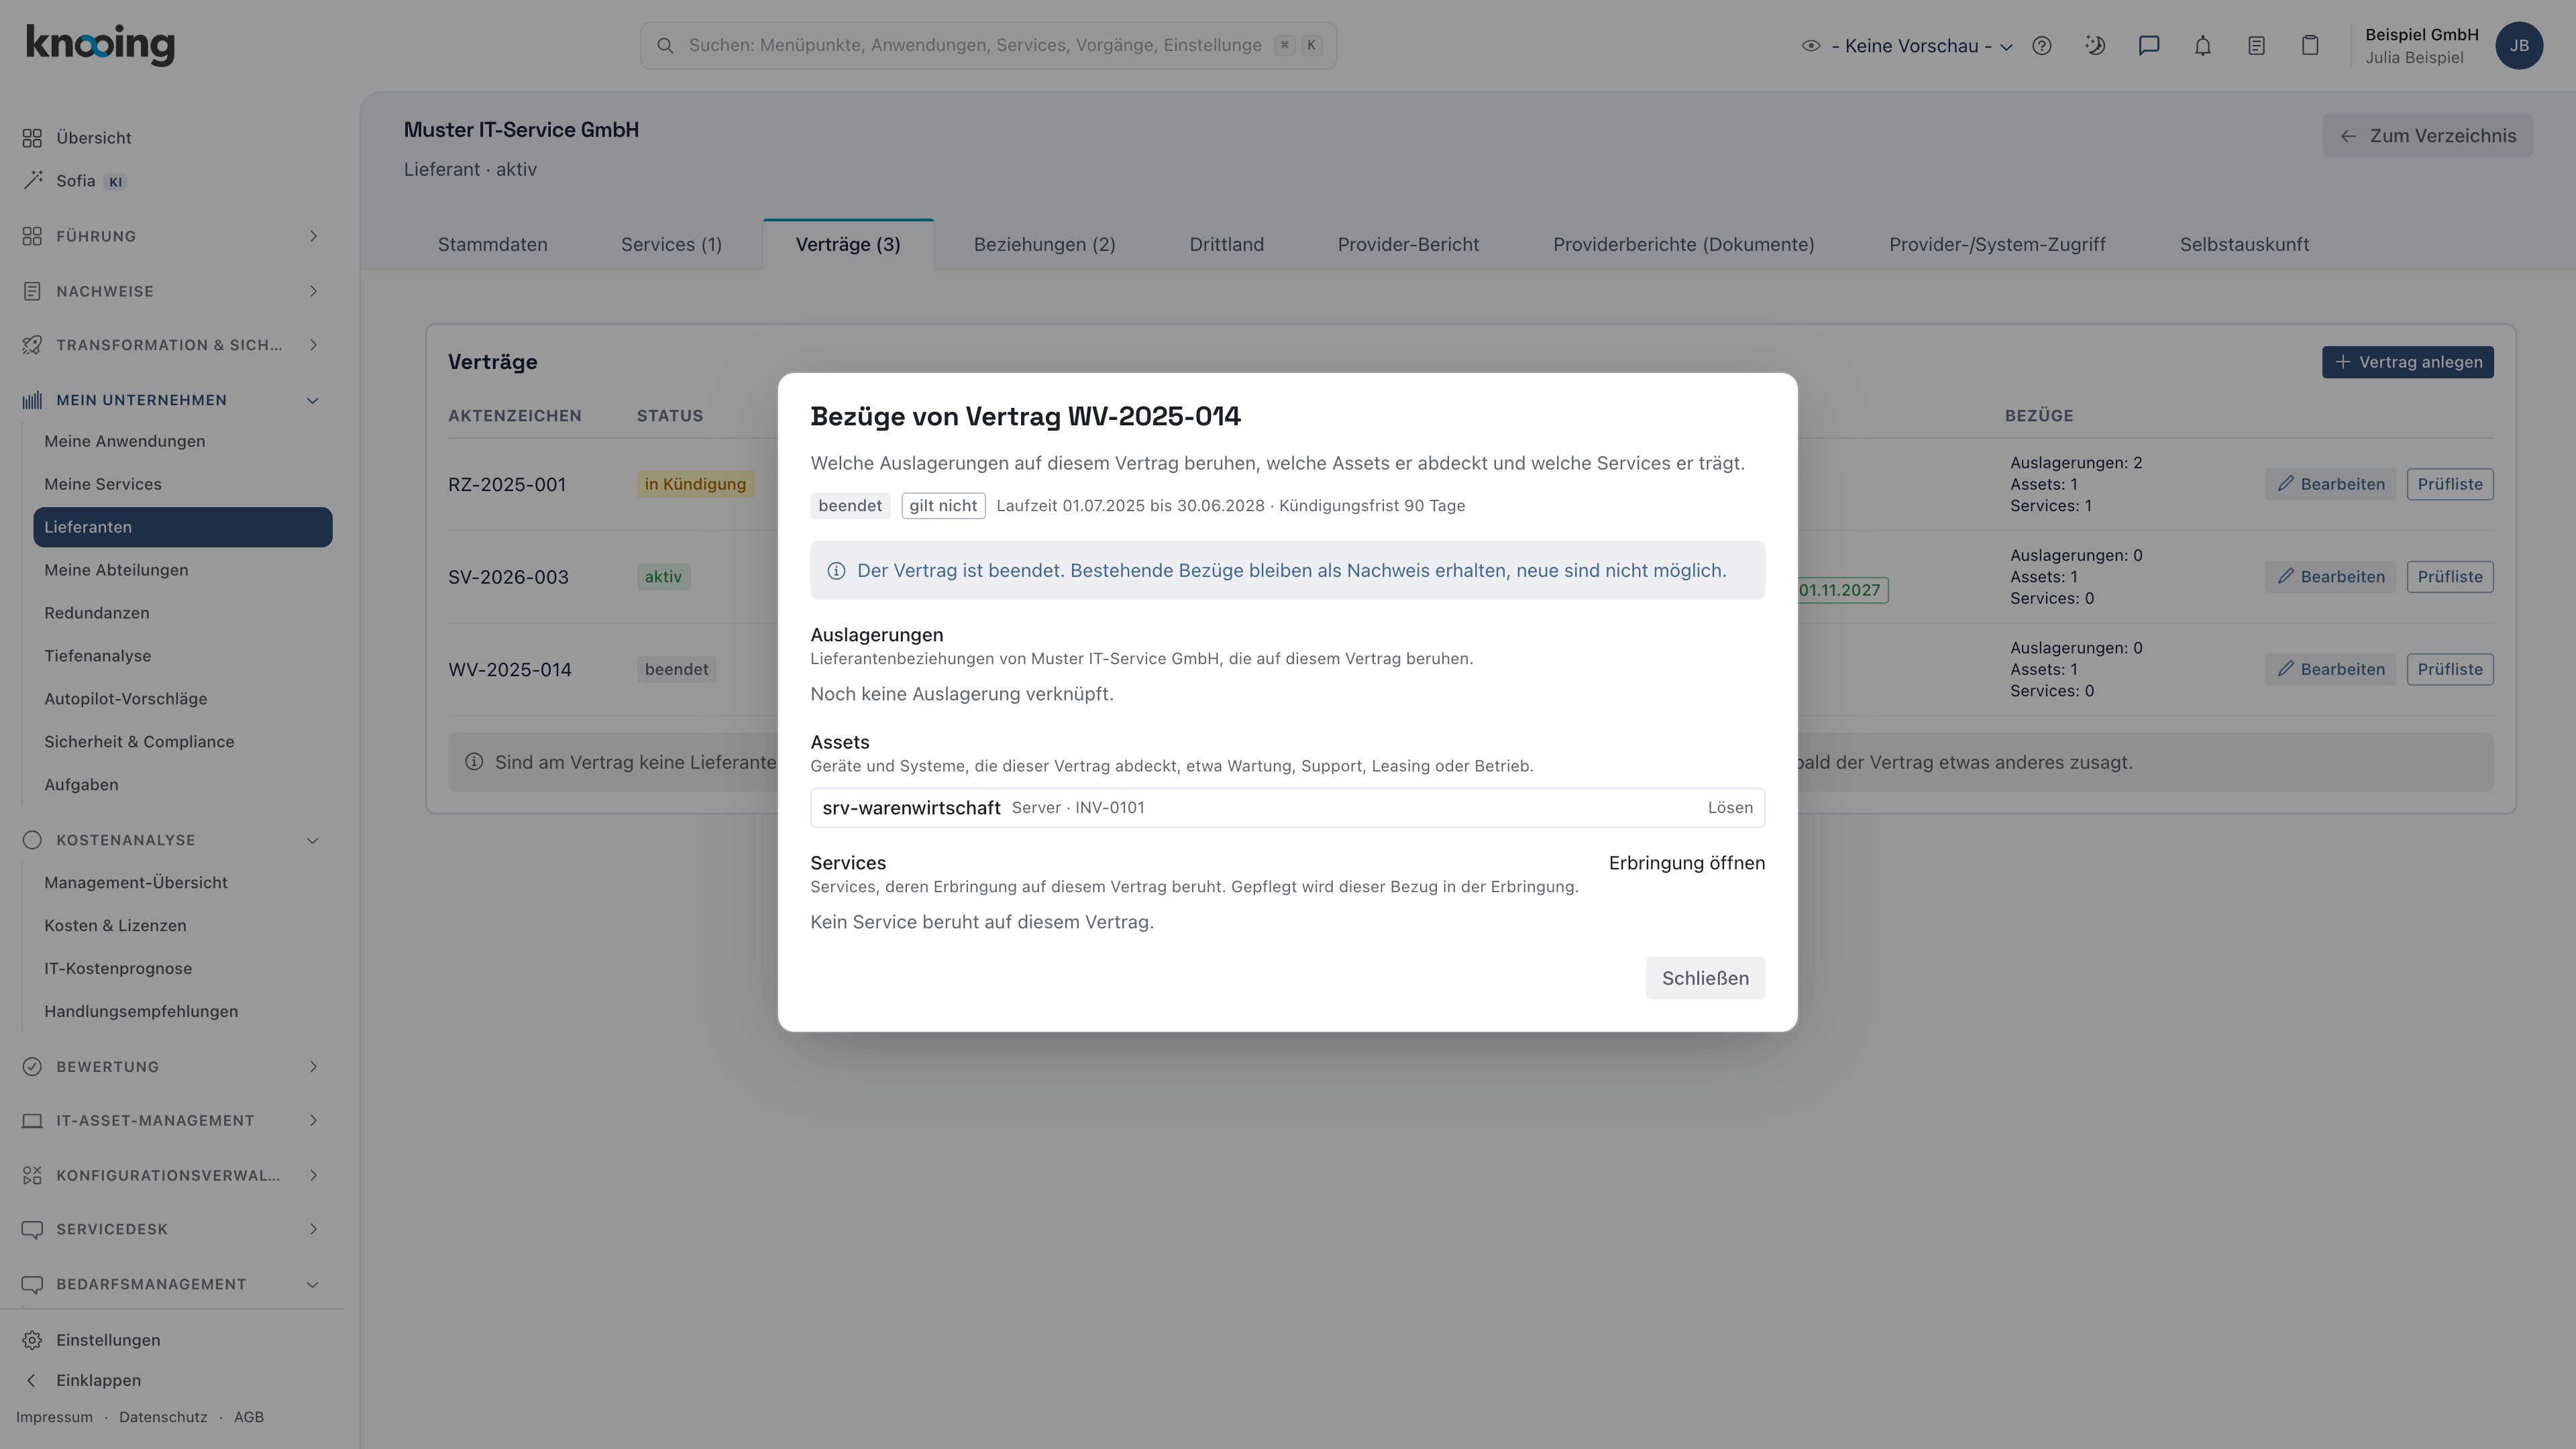
Task: Click the Sofia magic wand icon
Action: click(x=32, y=181)
